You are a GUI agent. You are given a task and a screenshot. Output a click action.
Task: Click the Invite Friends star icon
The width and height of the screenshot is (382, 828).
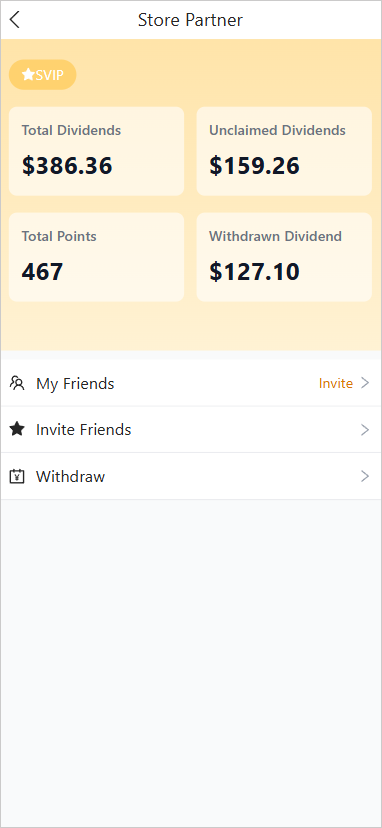17,429
